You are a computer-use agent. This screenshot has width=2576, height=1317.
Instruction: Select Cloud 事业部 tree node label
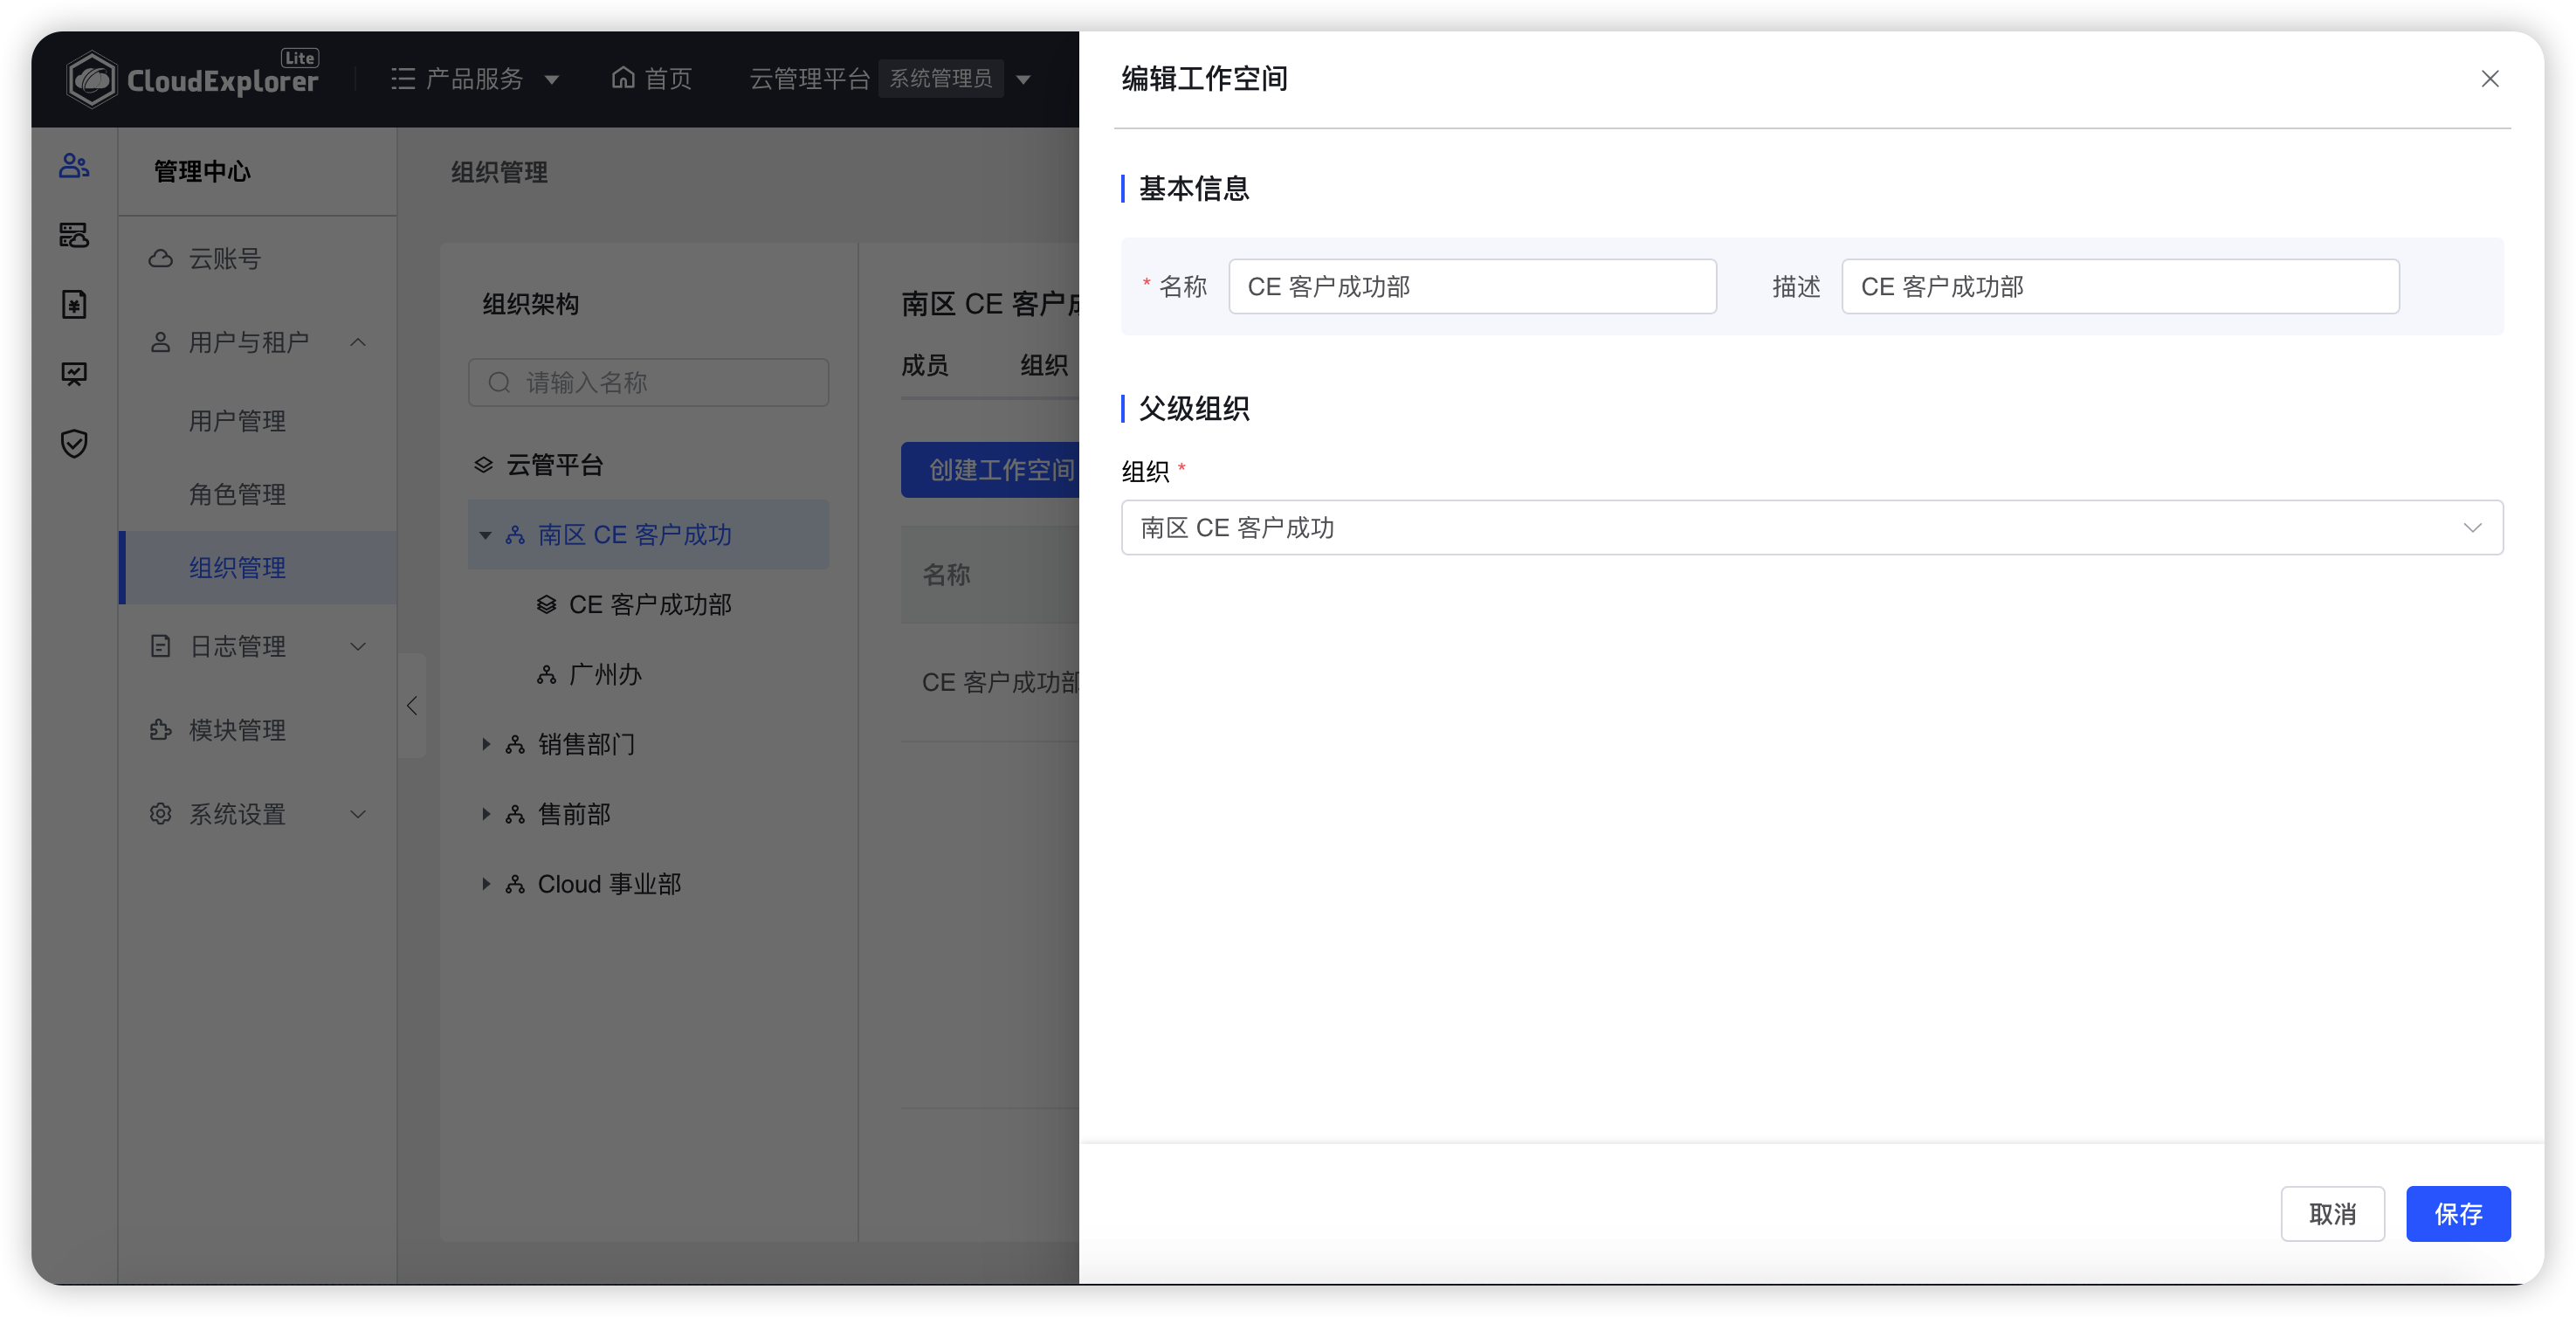pyautogui.click(x=609, y=884)
